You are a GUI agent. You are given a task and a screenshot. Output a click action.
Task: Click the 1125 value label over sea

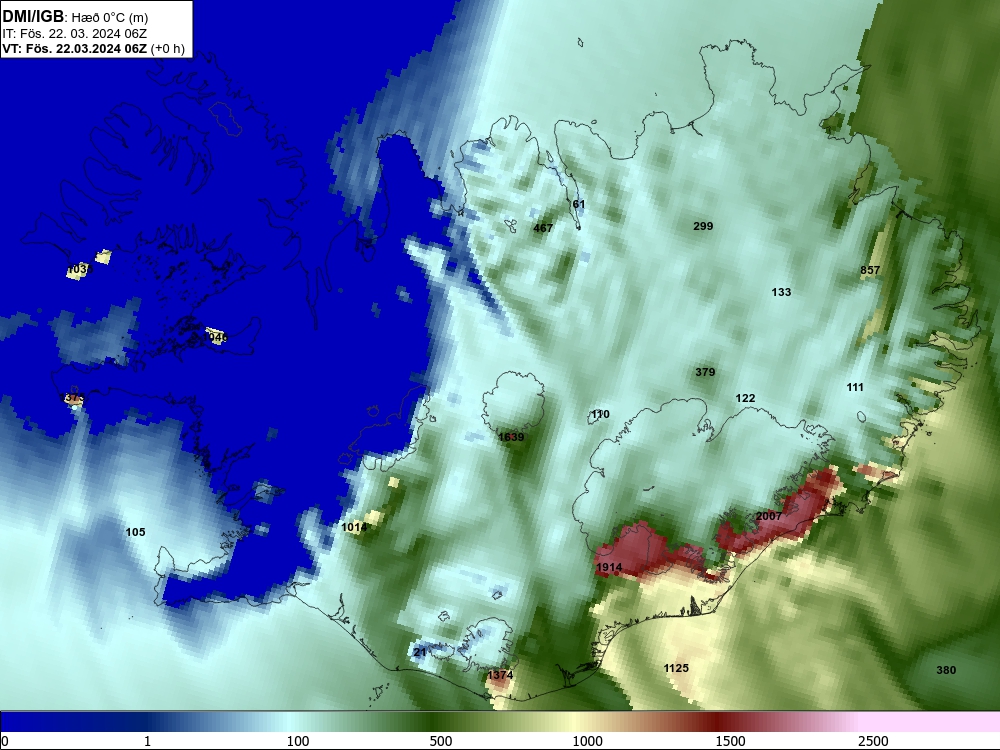676,668
